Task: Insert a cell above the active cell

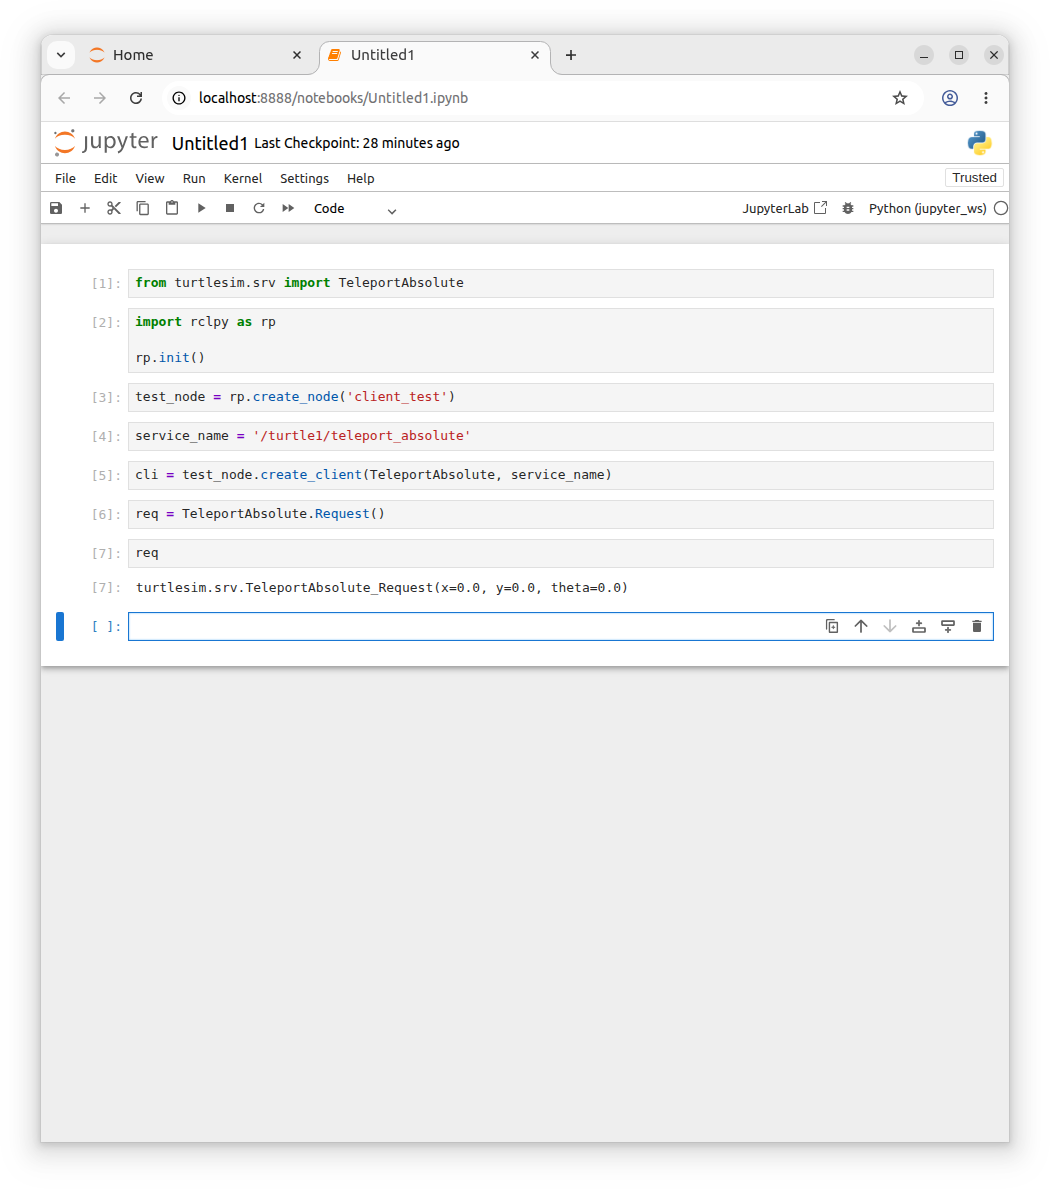Action: pos(919,626)
